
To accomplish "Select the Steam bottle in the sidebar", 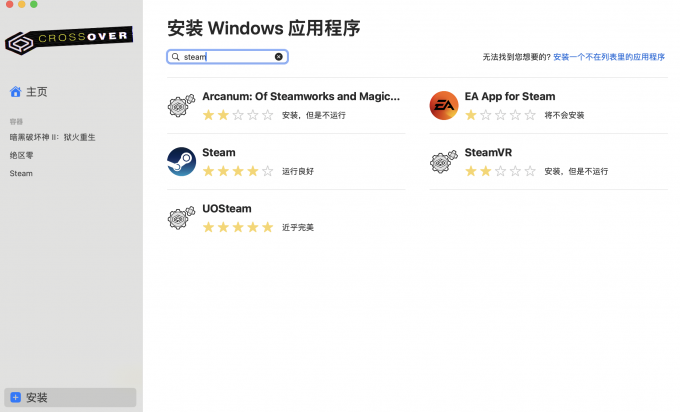I will point(21,173).
